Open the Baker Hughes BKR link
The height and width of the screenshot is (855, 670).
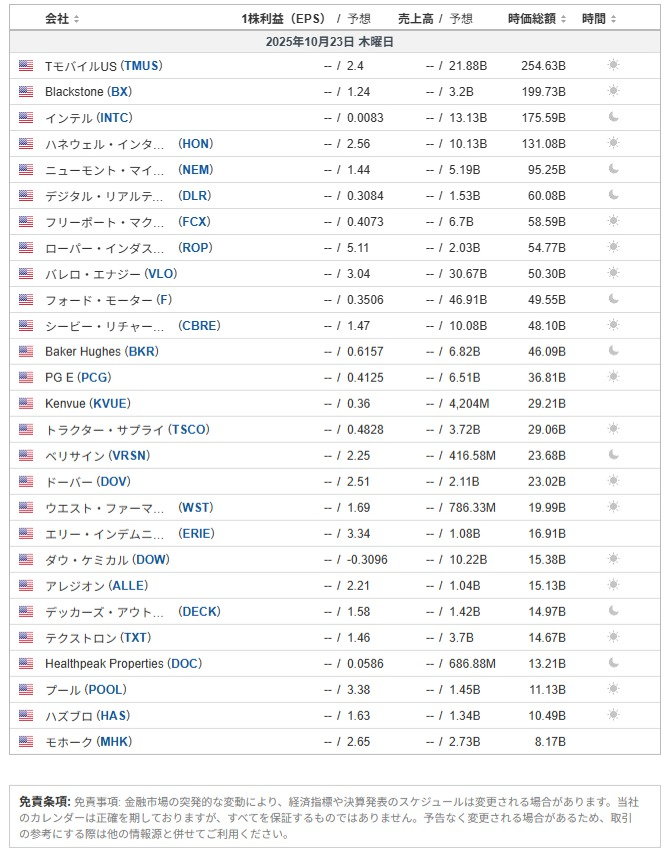tap(141, 351)
